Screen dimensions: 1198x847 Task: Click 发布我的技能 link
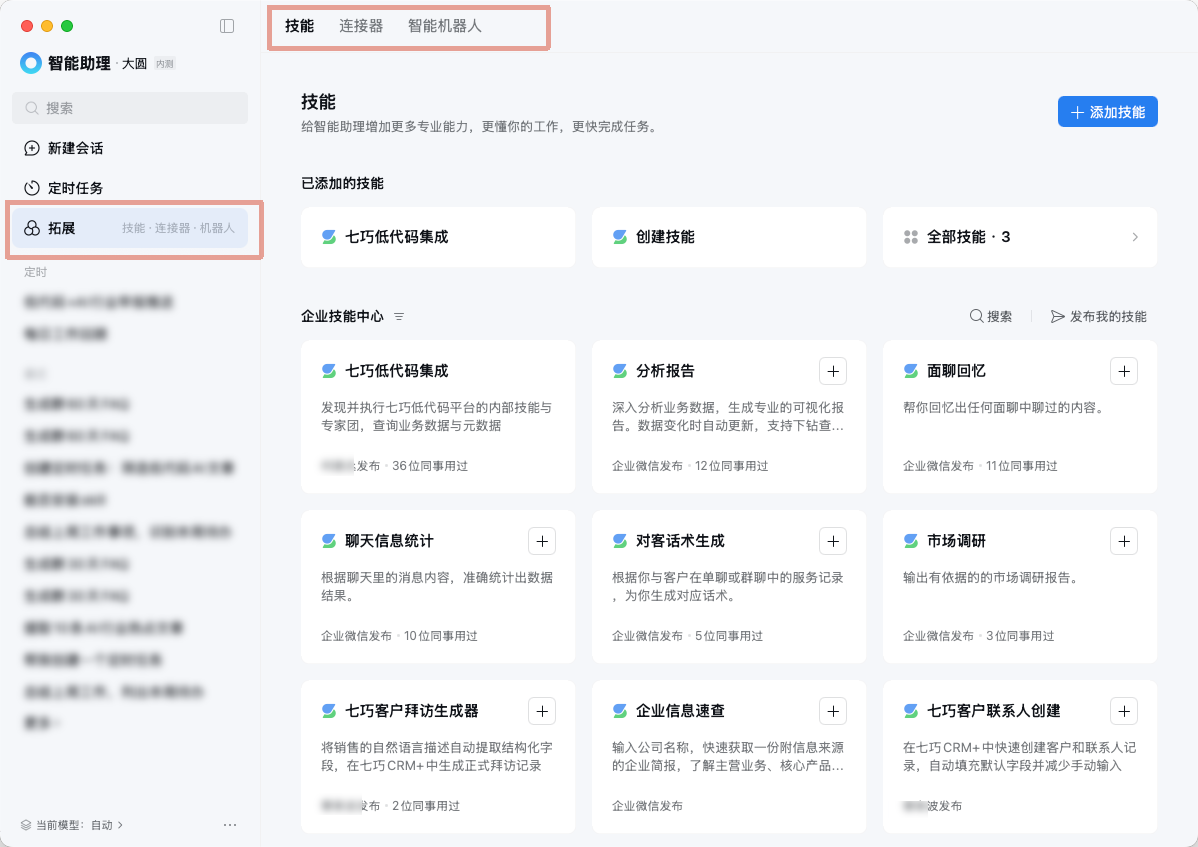(1099, 316)
